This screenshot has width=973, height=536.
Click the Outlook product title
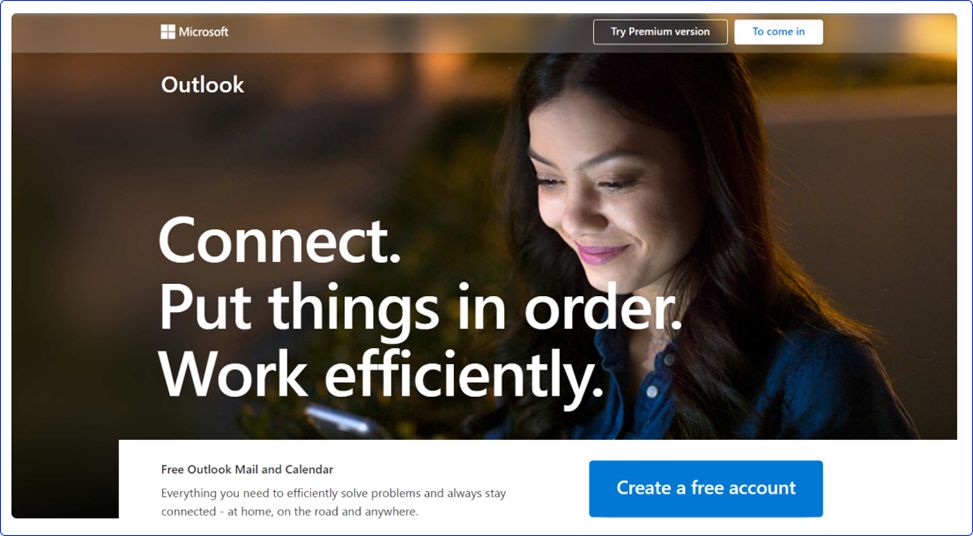point(202,85)
